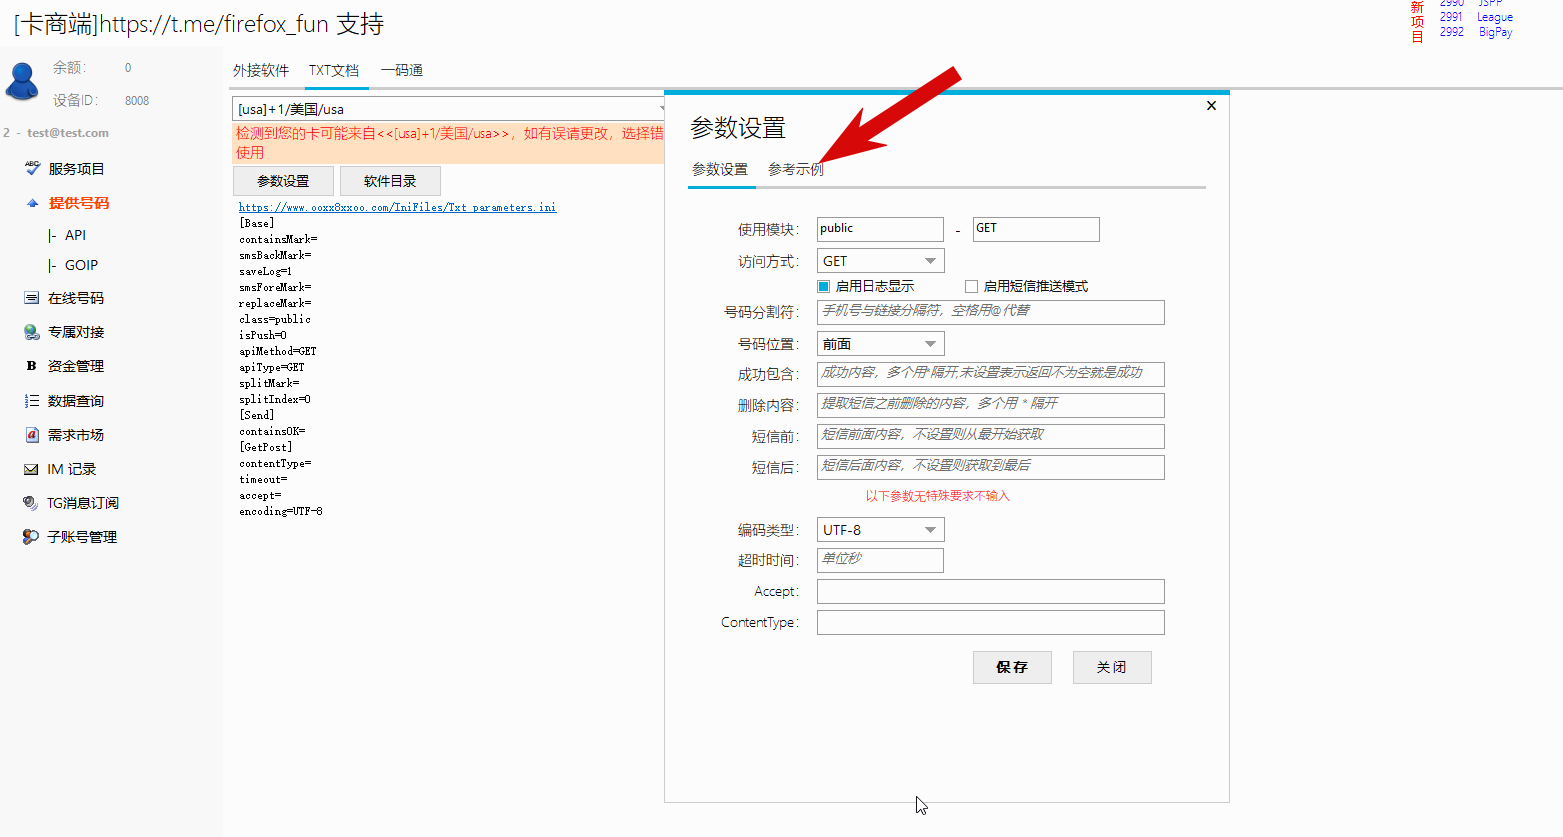The height and width of the screenshot is (837, 1563).
Task: Open 数据查询 in the sidebar
Action: [x=76, y=401]
